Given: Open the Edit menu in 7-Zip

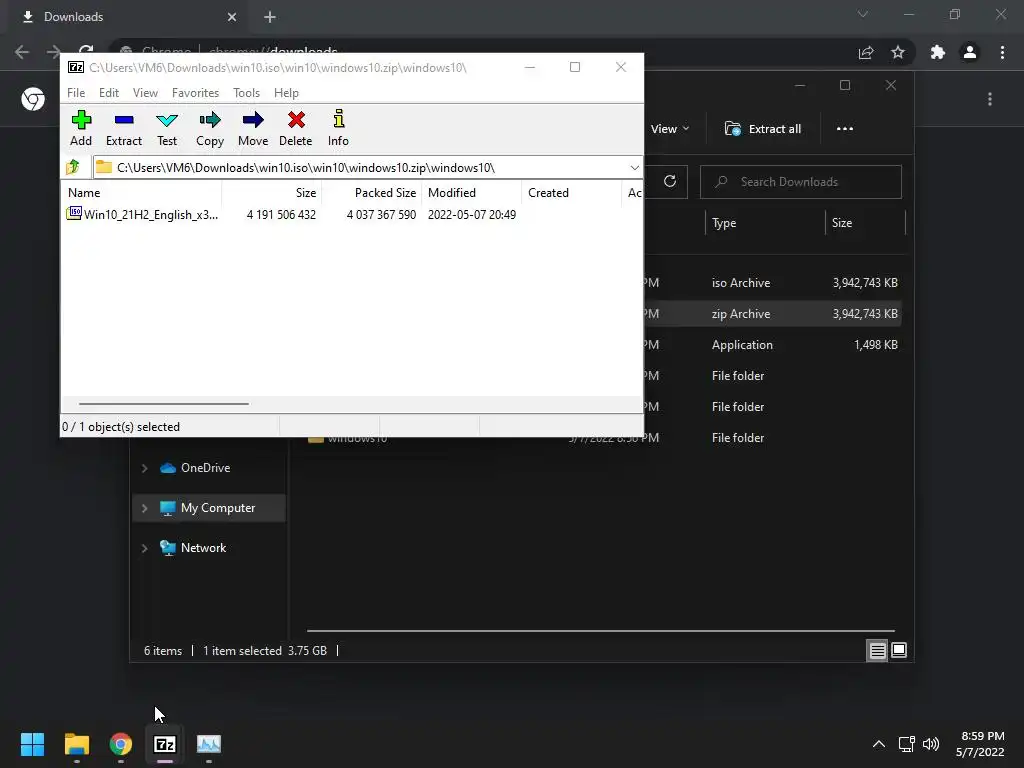Looking at the screenshot, I should point(108,93).
